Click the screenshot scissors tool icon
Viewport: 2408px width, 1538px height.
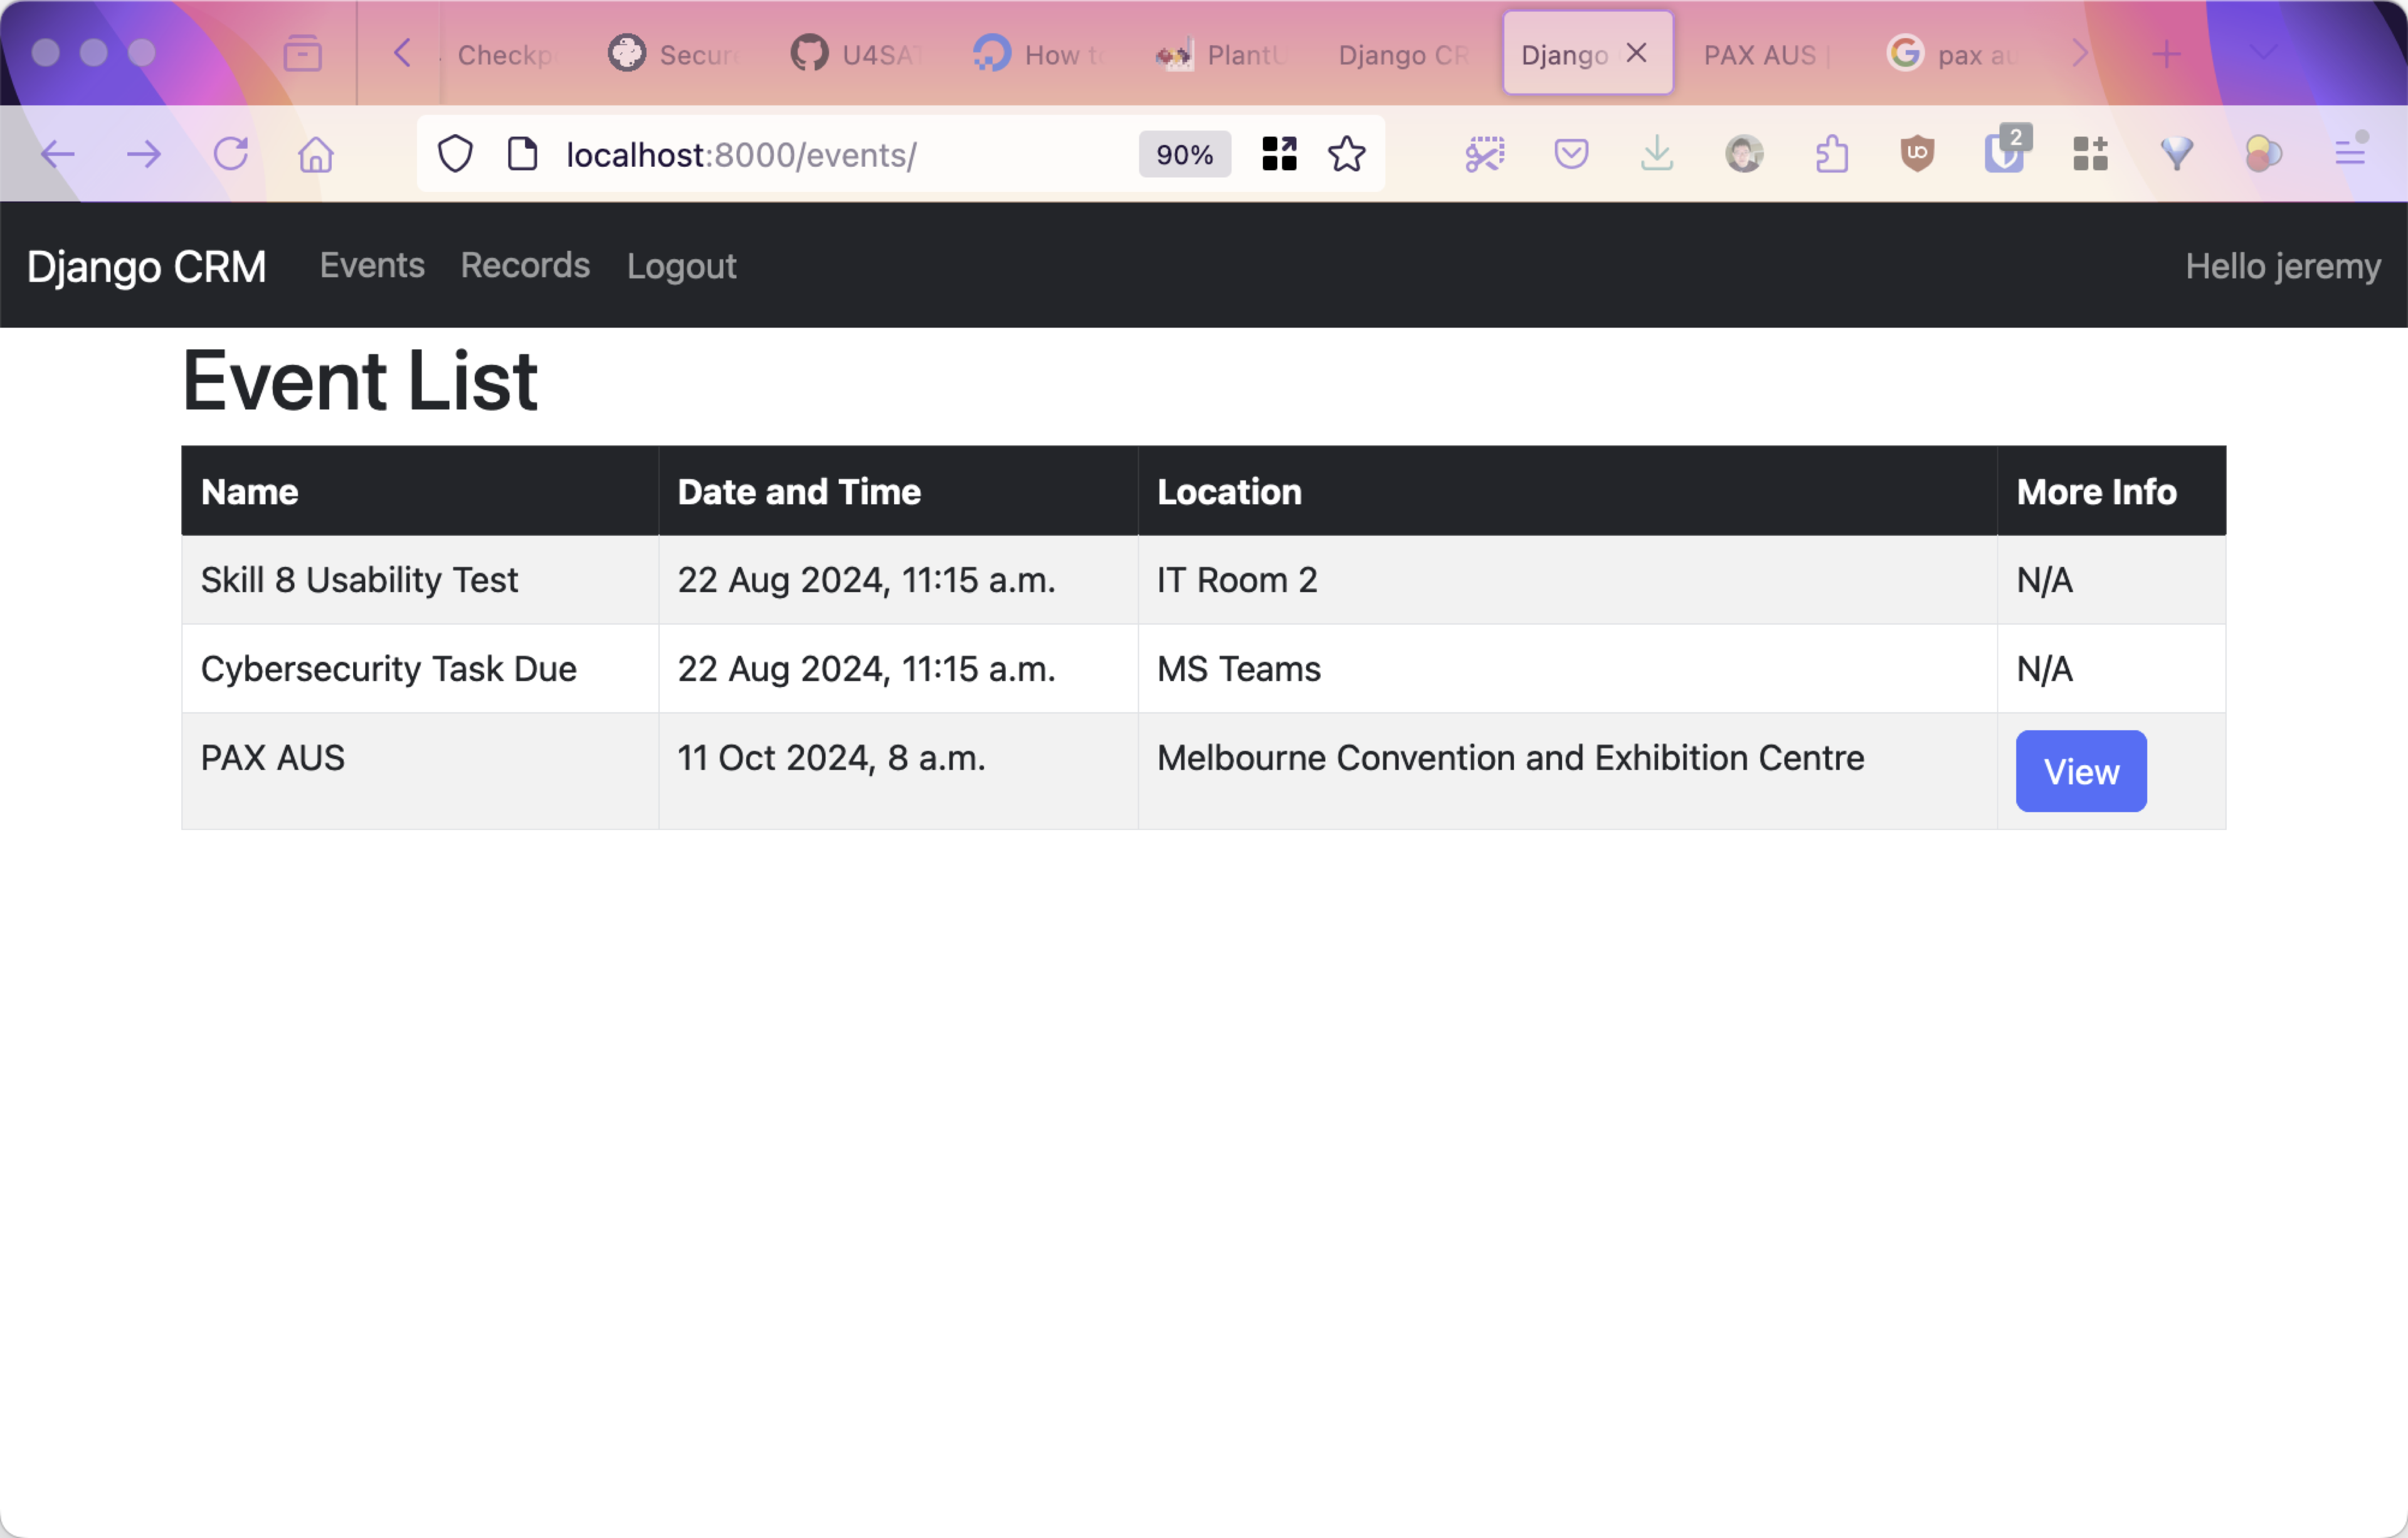tap(1484, 154)
